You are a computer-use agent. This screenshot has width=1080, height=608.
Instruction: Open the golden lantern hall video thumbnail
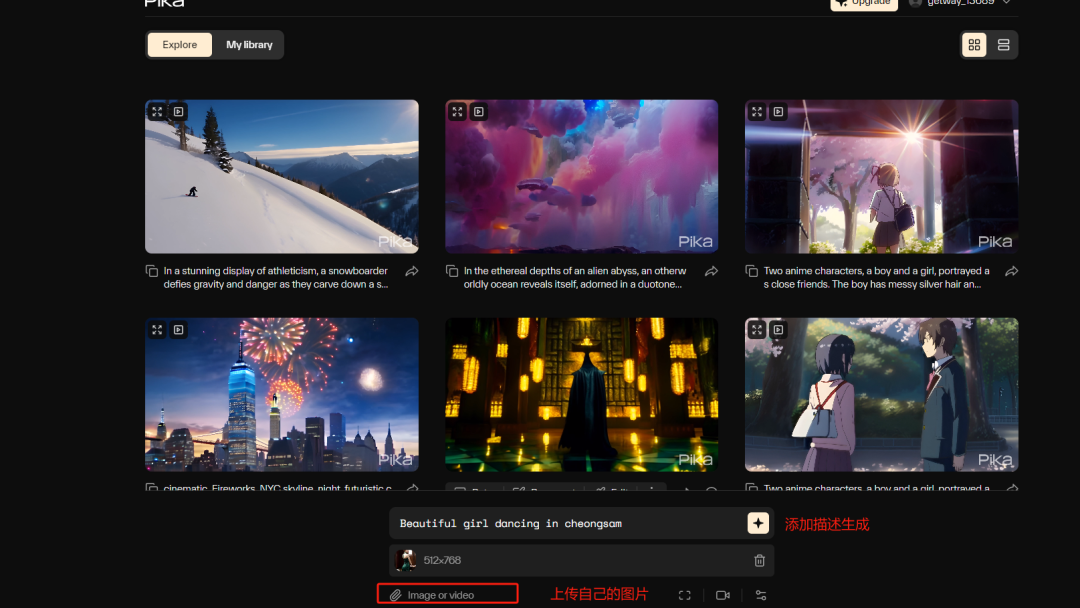[581, 395]
